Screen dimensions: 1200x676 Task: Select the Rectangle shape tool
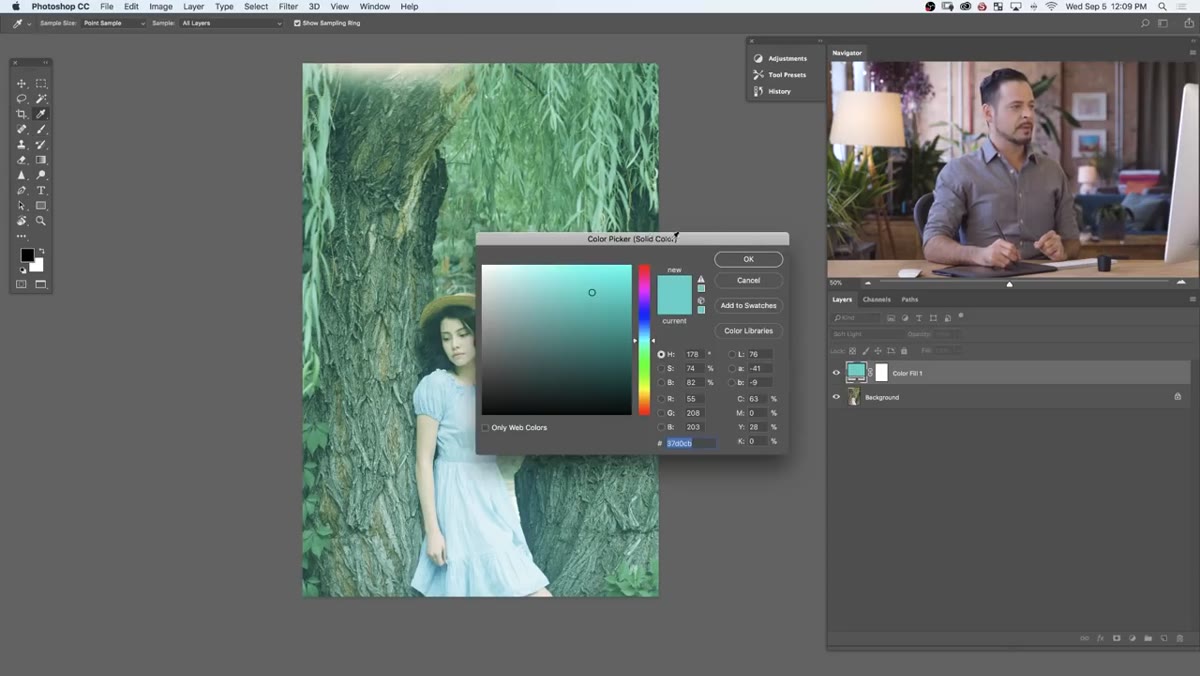coord(41,205)
